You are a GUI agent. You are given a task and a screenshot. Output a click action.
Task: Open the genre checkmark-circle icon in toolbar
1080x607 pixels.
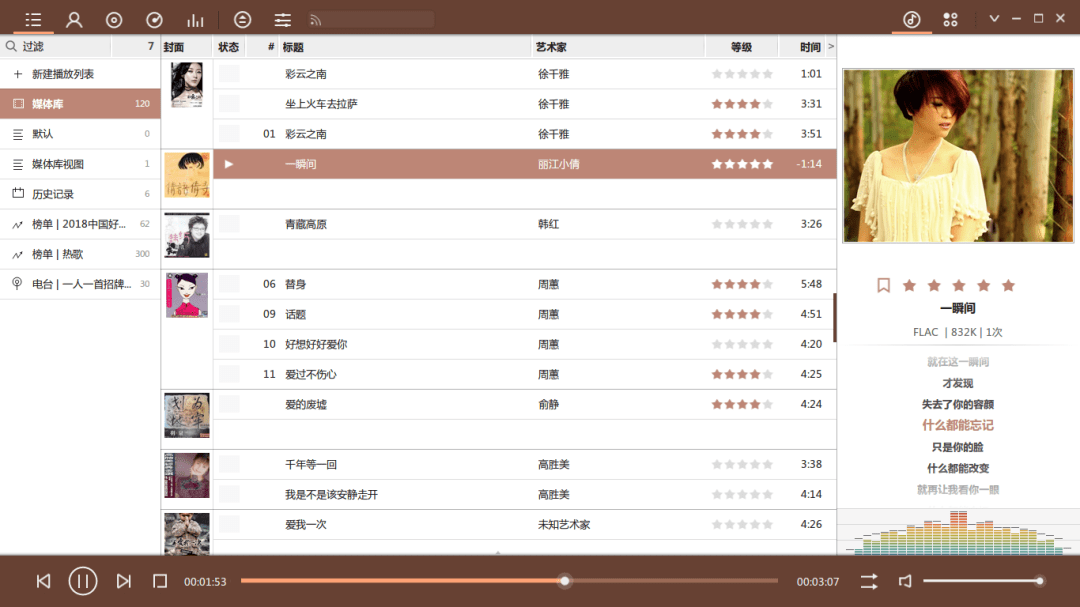[x=153, y=18]
